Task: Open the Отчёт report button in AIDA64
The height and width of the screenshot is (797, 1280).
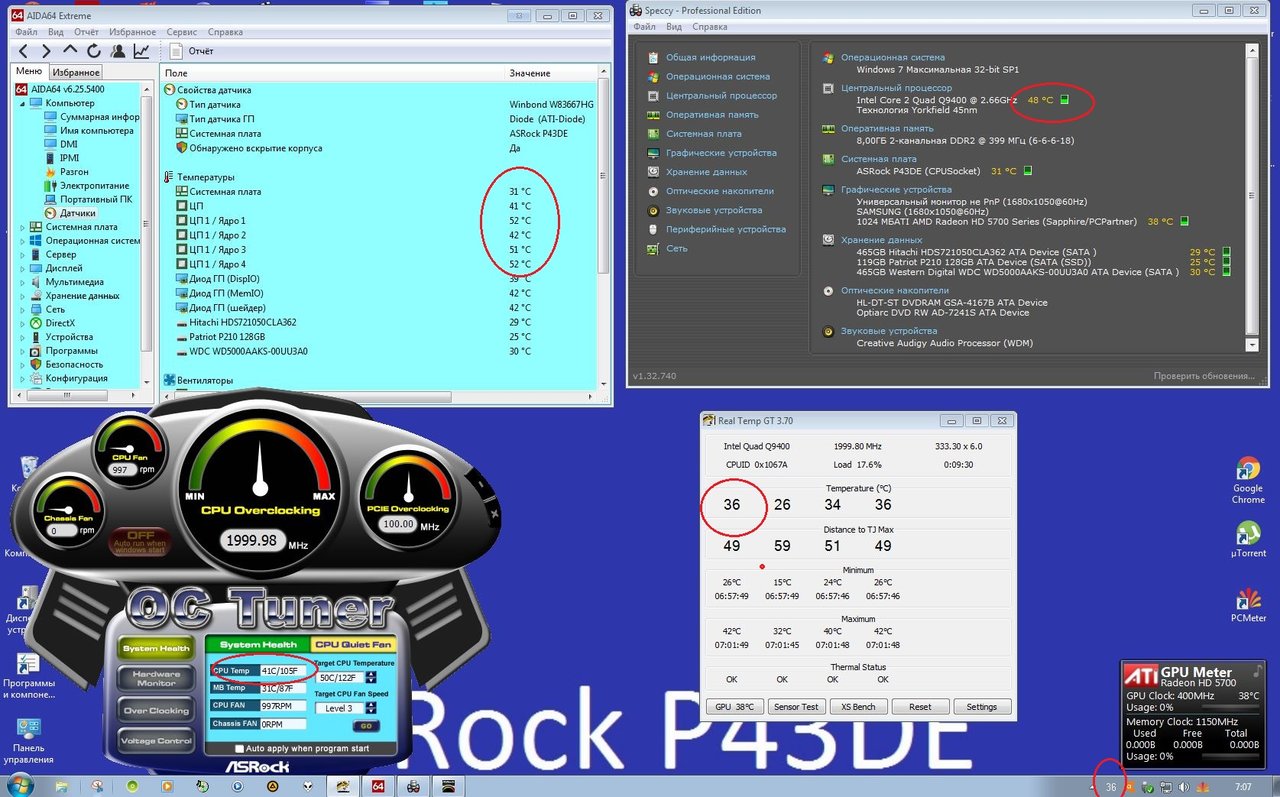Action: pos(191,51)
